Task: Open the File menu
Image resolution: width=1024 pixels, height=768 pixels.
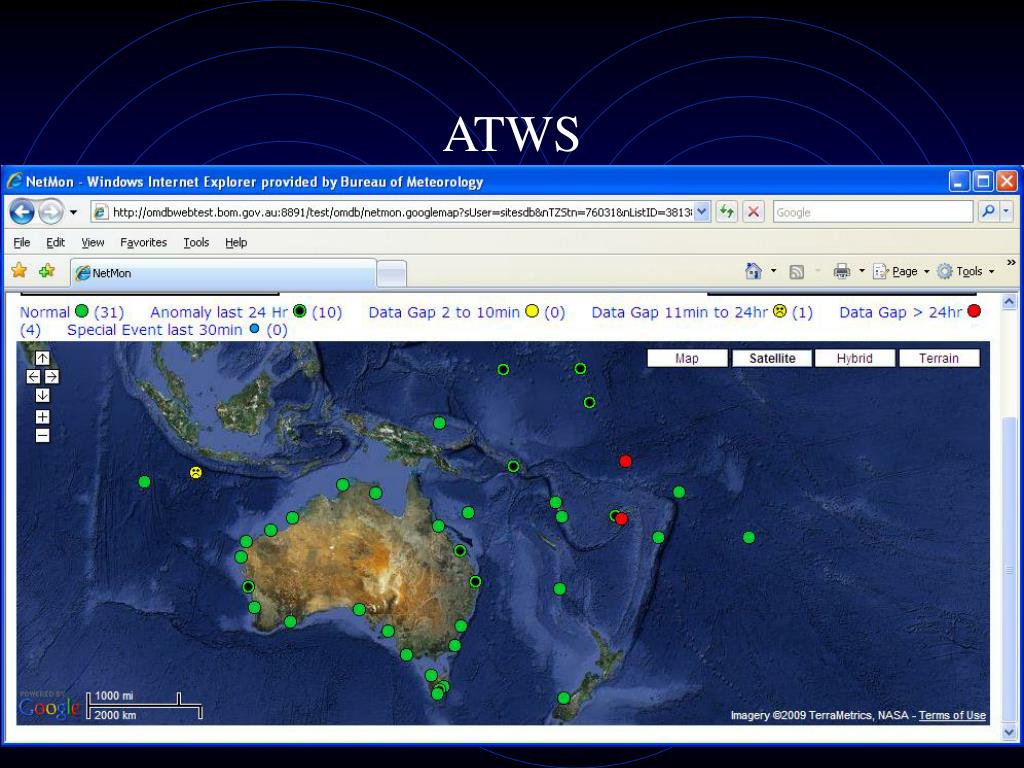Action: pyautogui.click(x=22, y=242)
